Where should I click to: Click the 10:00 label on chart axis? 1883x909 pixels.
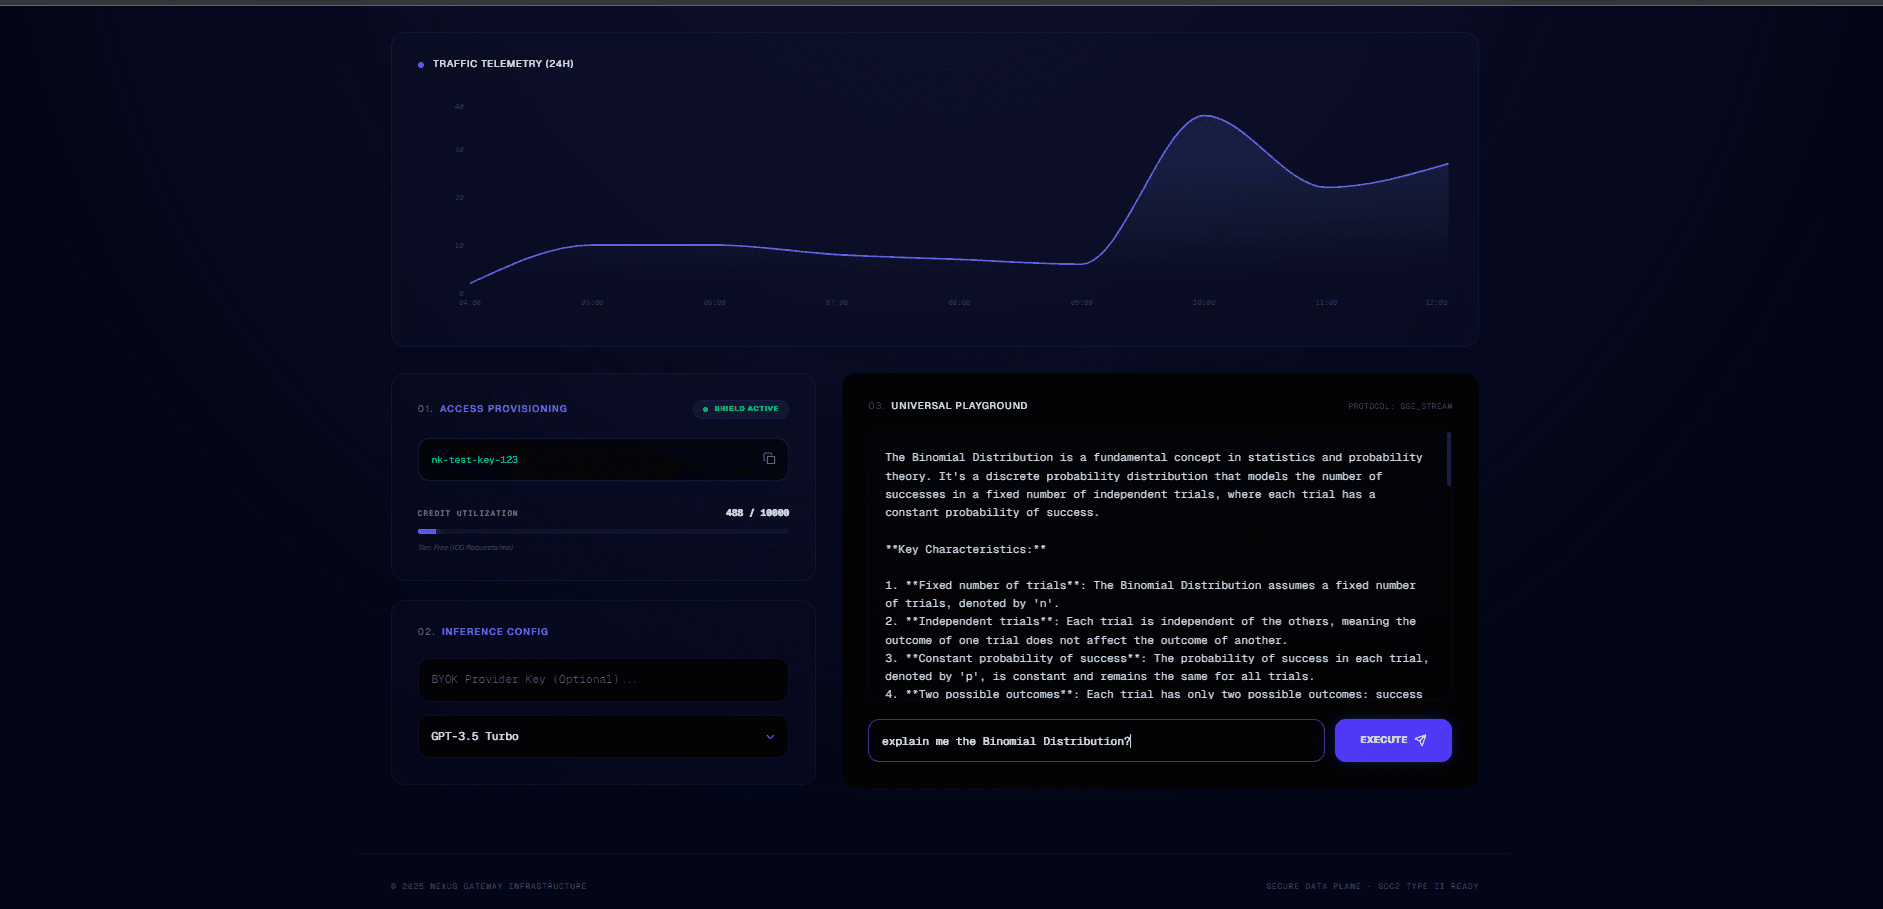pos(1204,302)
